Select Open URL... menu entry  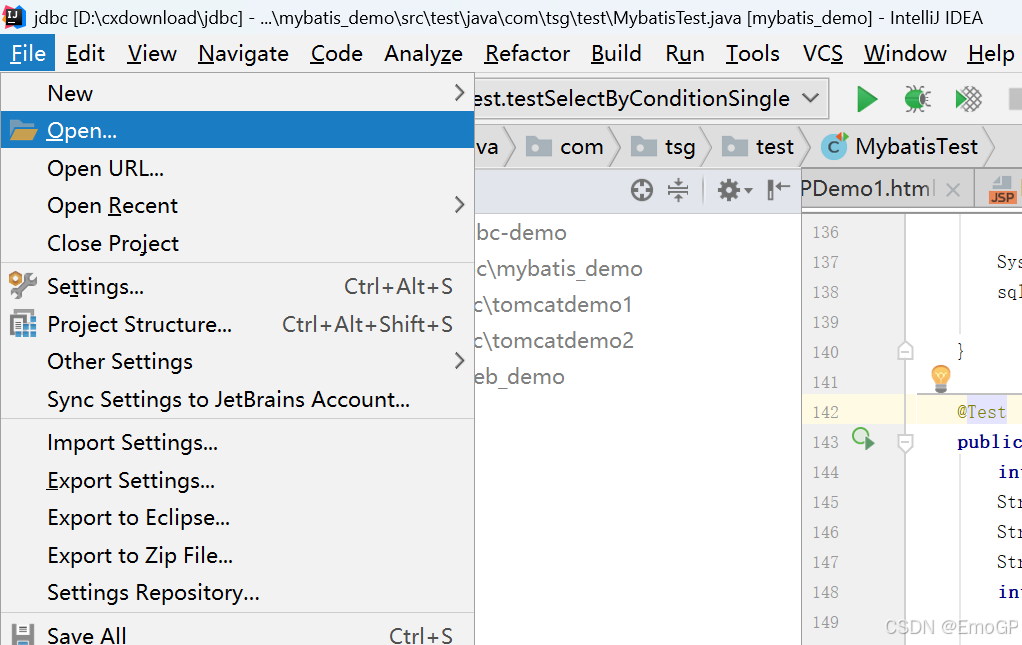click(x=237, y=168)
